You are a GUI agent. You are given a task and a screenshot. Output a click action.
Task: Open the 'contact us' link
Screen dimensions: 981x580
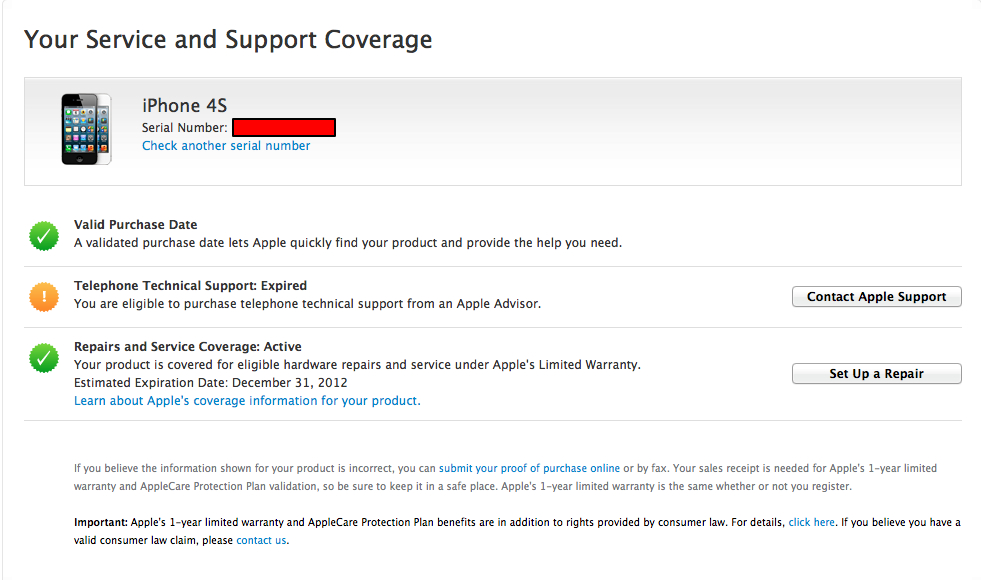(x=261, y=540)
